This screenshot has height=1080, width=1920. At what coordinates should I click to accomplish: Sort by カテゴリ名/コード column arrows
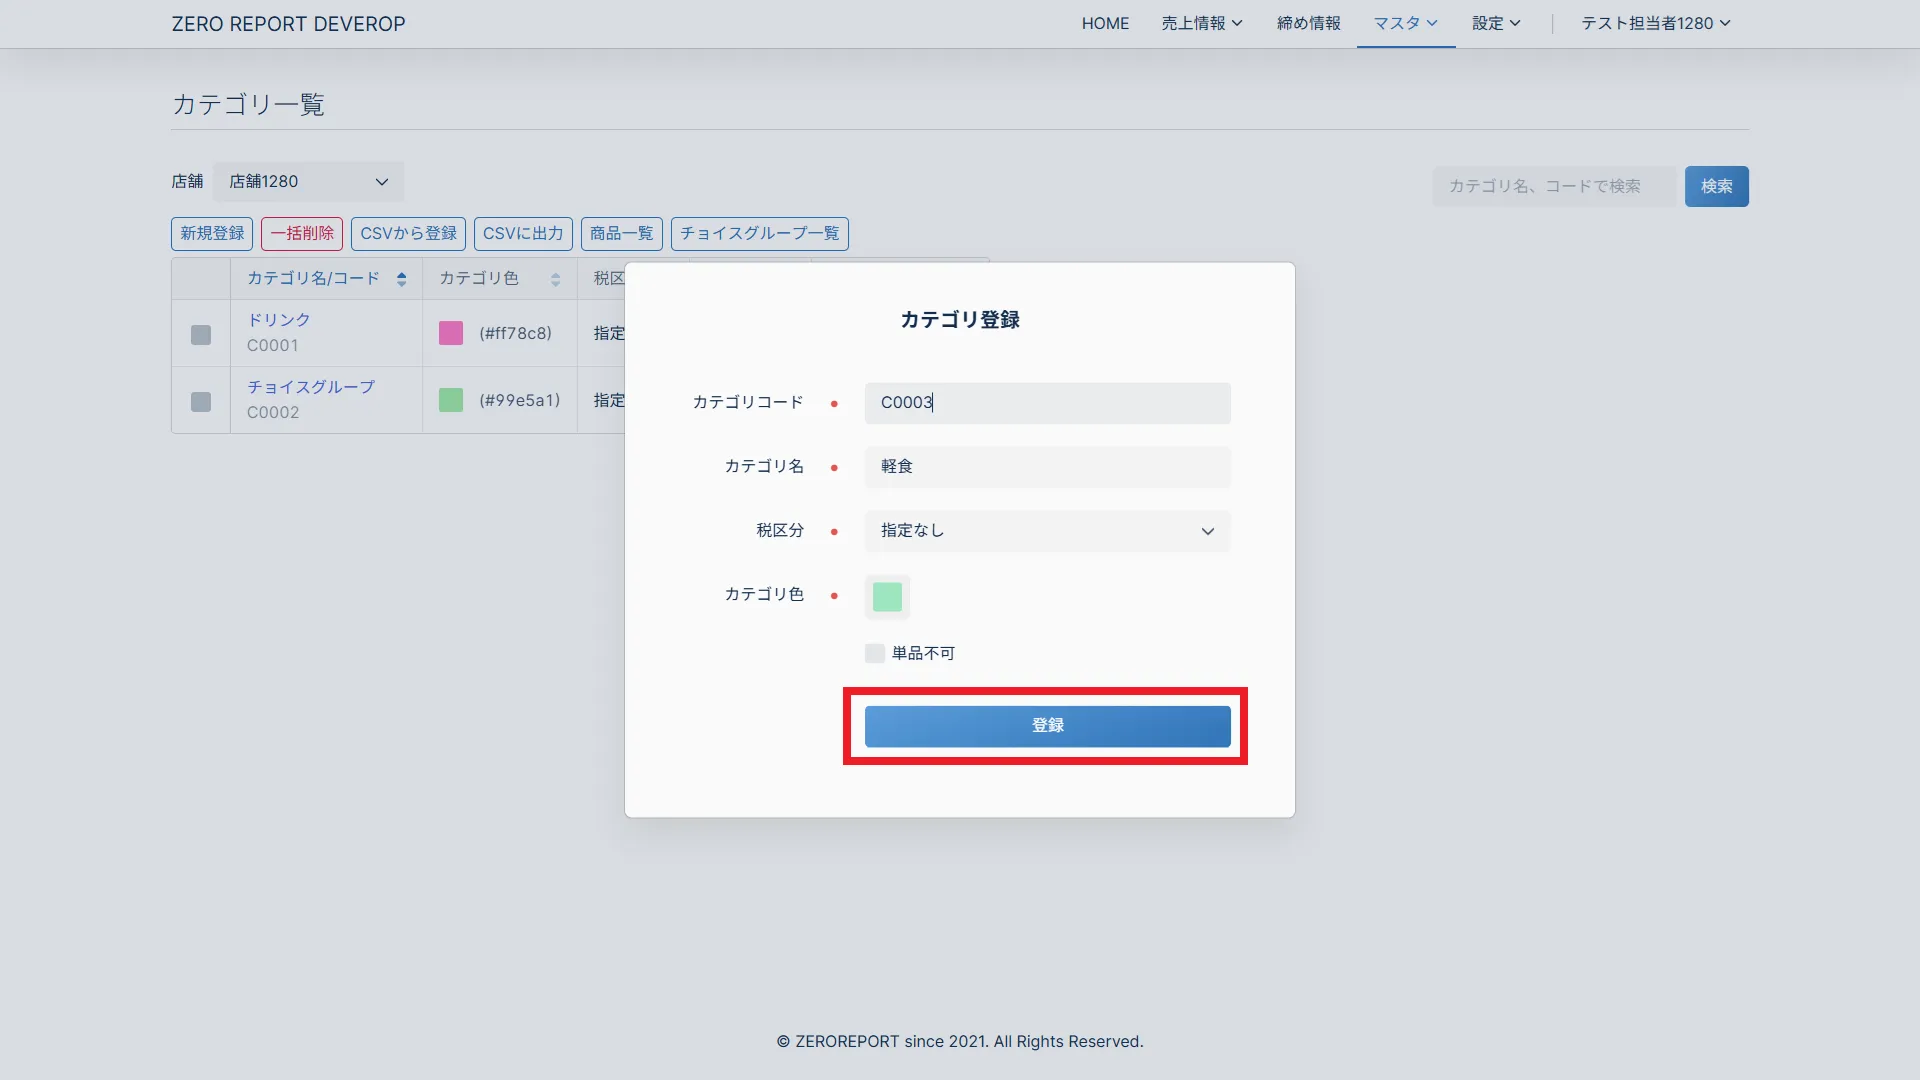tap(401, 279)
